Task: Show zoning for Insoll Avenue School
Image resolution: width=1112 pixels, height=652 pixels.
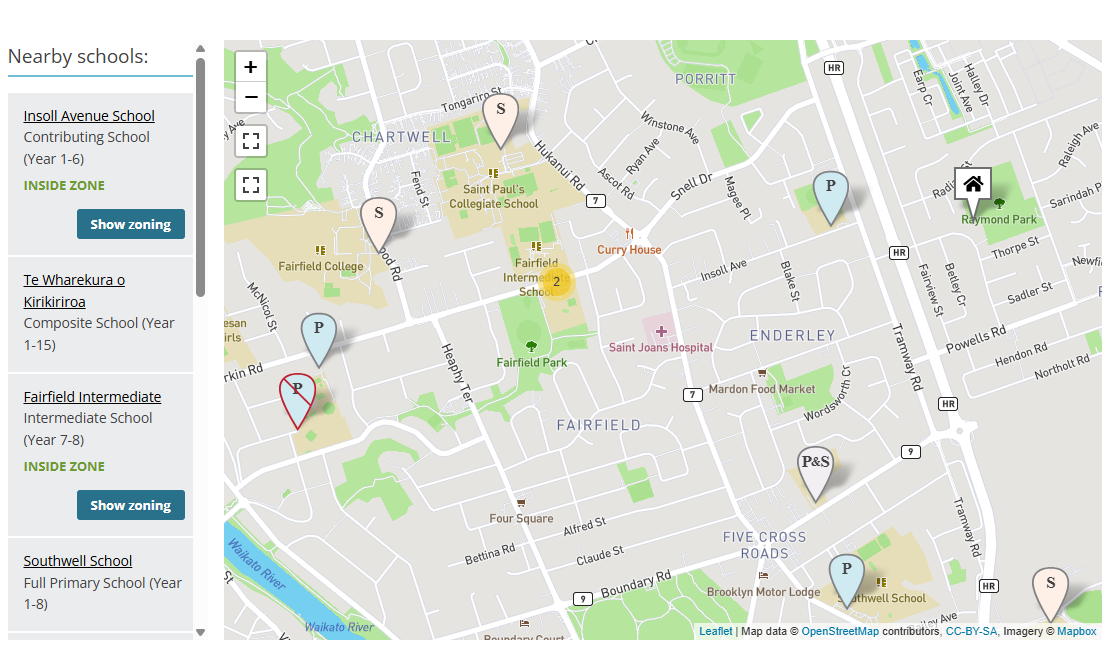Action: tap(130, 224)
